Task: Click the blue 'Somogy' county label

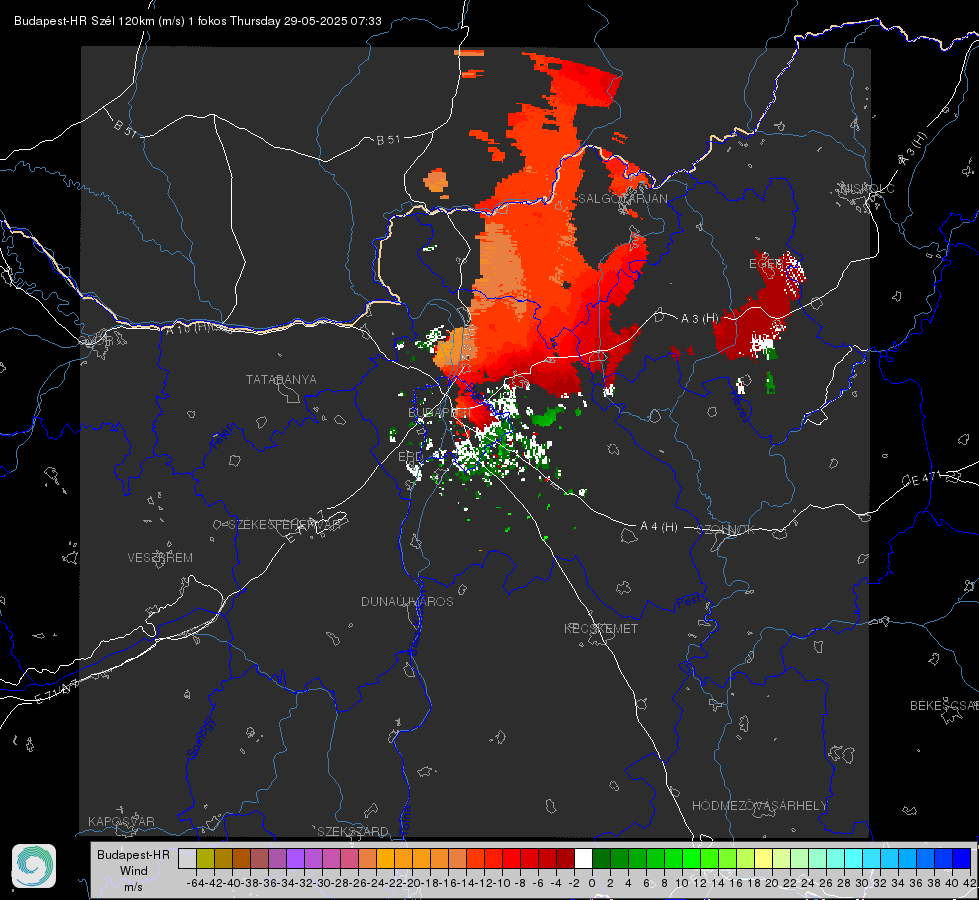Action: 201,739
